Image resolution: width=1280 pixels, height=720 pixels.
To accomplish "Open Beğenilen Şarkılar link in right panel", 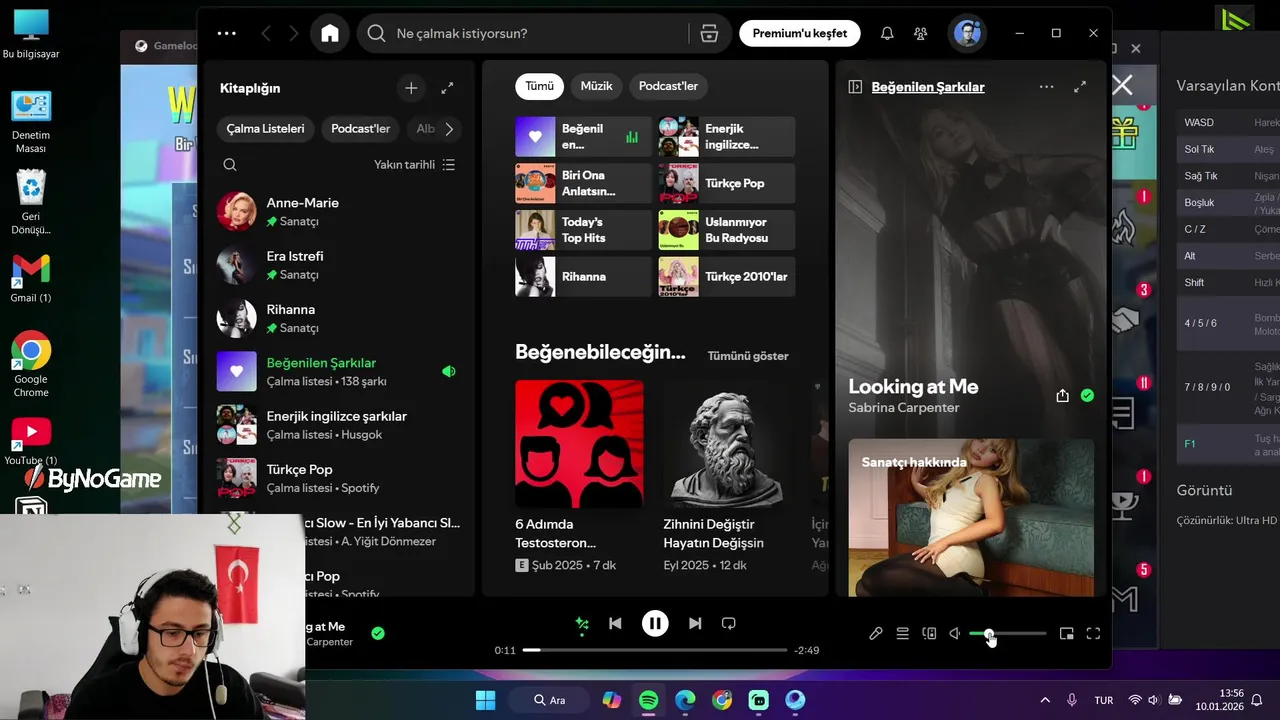I will [928, 87].
